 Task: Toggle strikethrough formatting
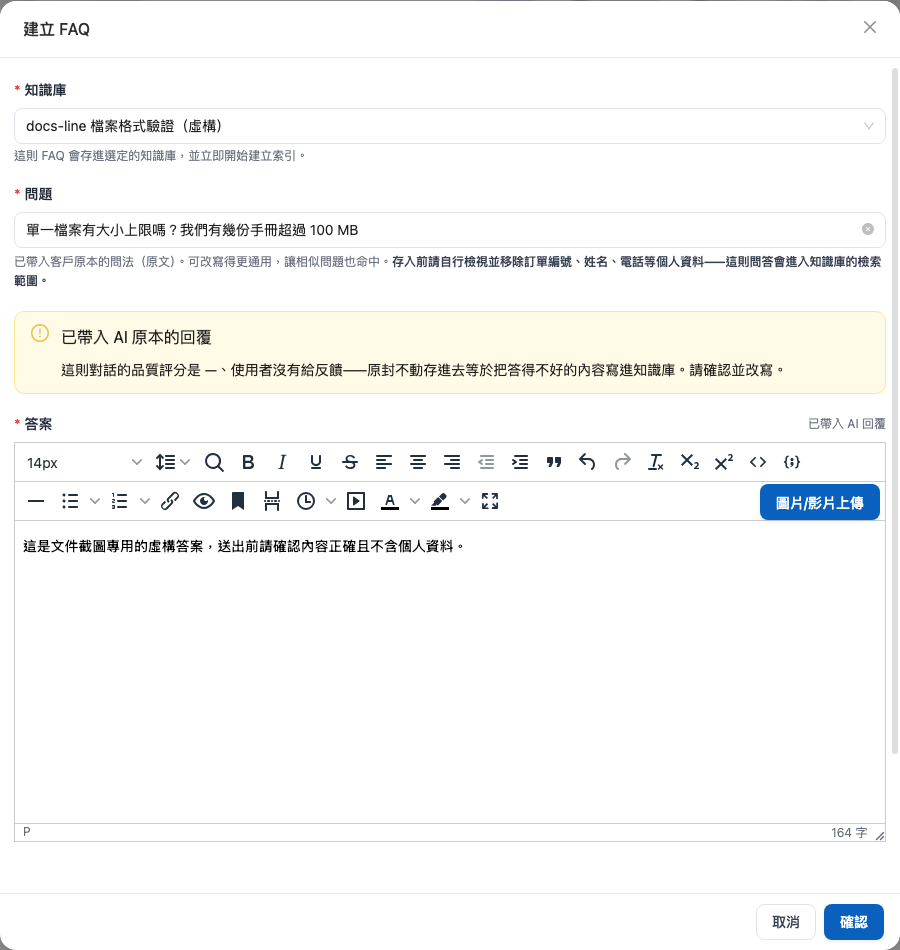tap(350, 462)
